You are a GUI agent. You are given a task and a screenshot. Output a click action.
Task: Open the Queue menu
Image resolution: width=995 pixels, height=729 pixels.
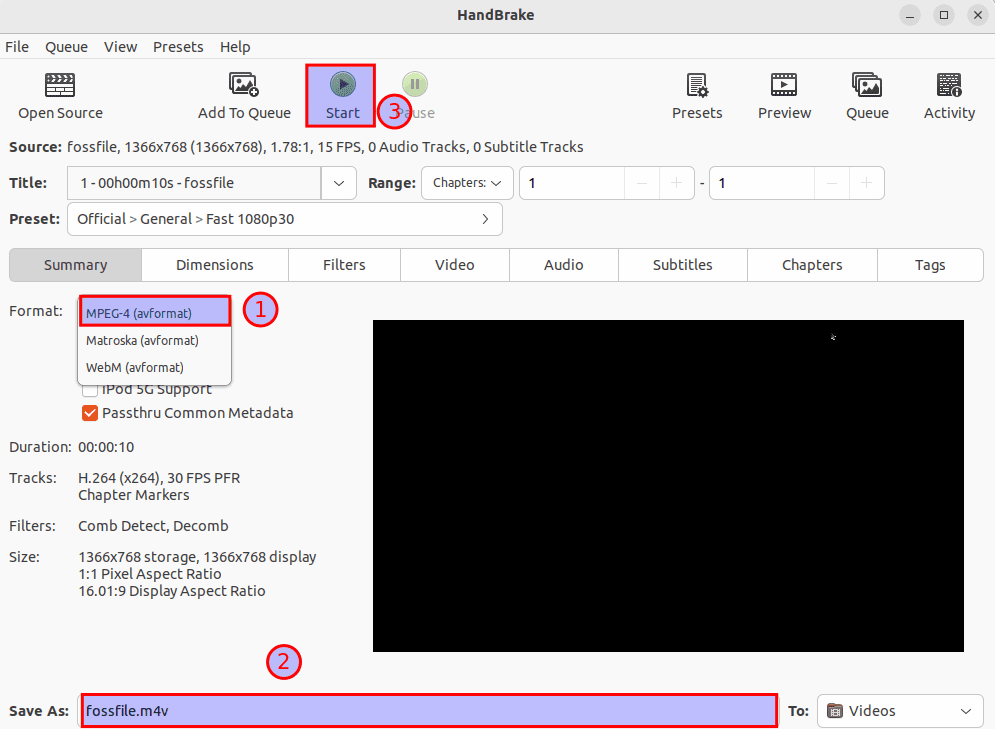(x=66, y=47)
